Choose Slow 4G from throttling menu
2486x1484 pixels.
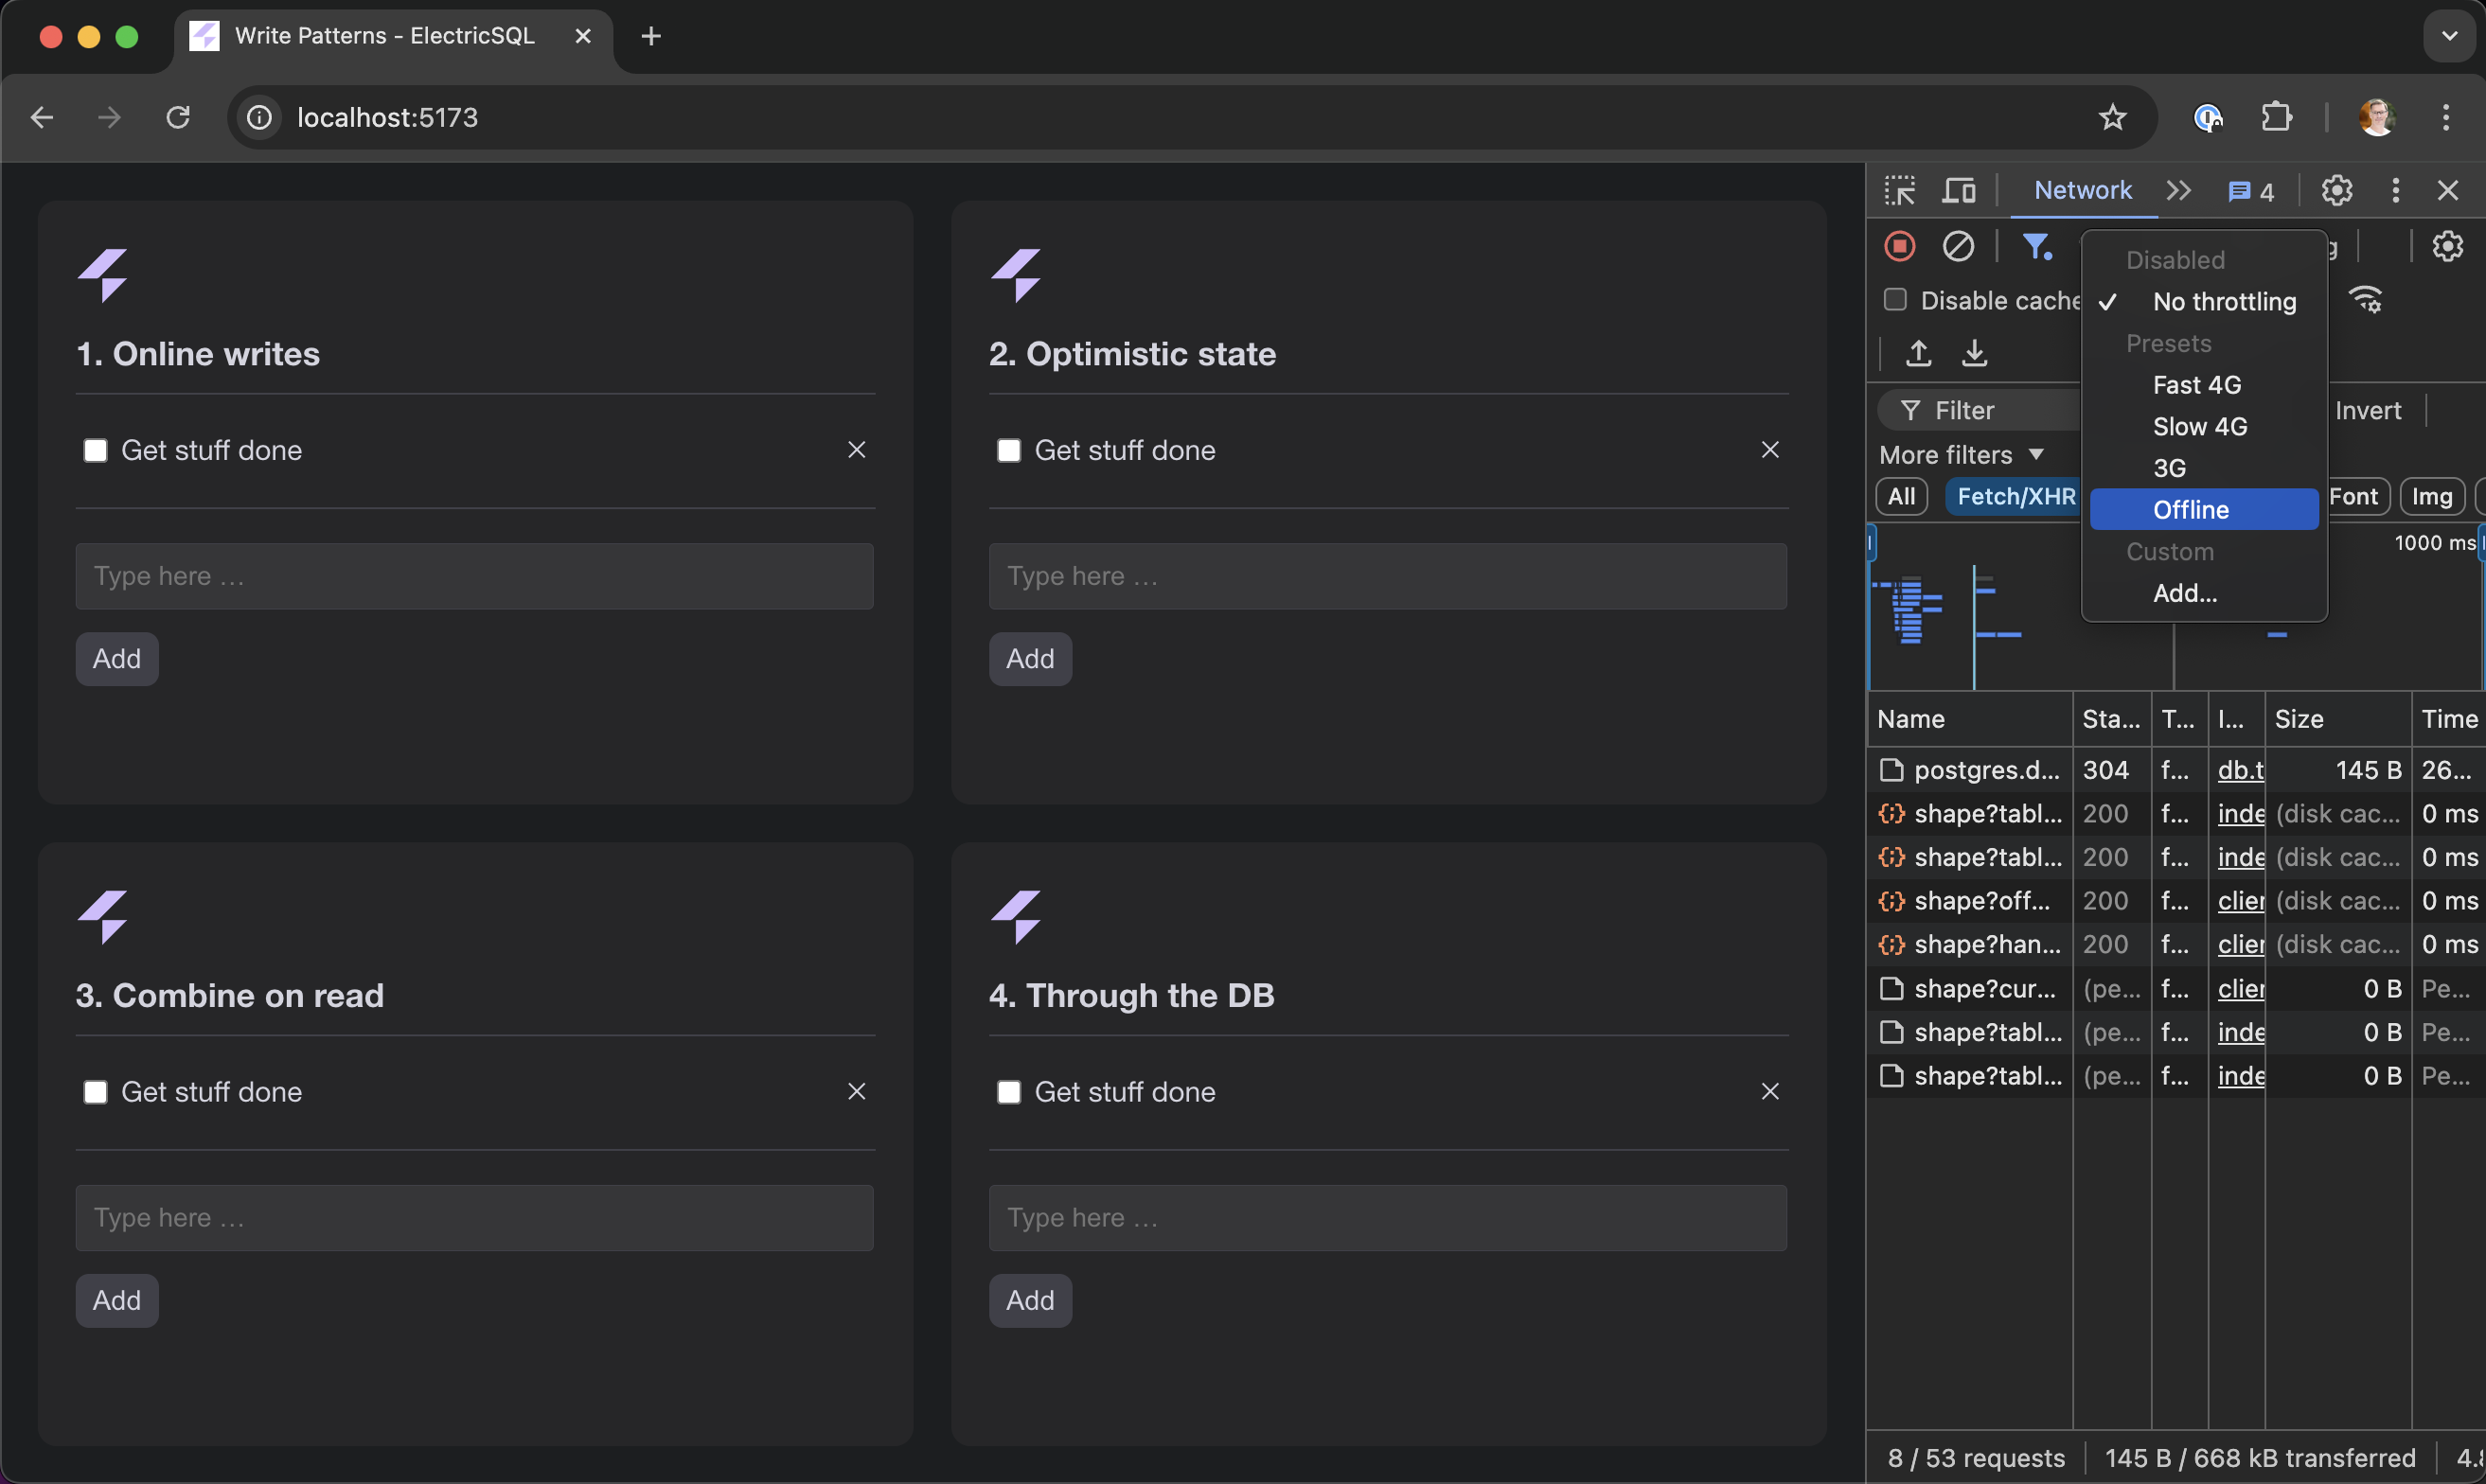(x=2199, y=427)
